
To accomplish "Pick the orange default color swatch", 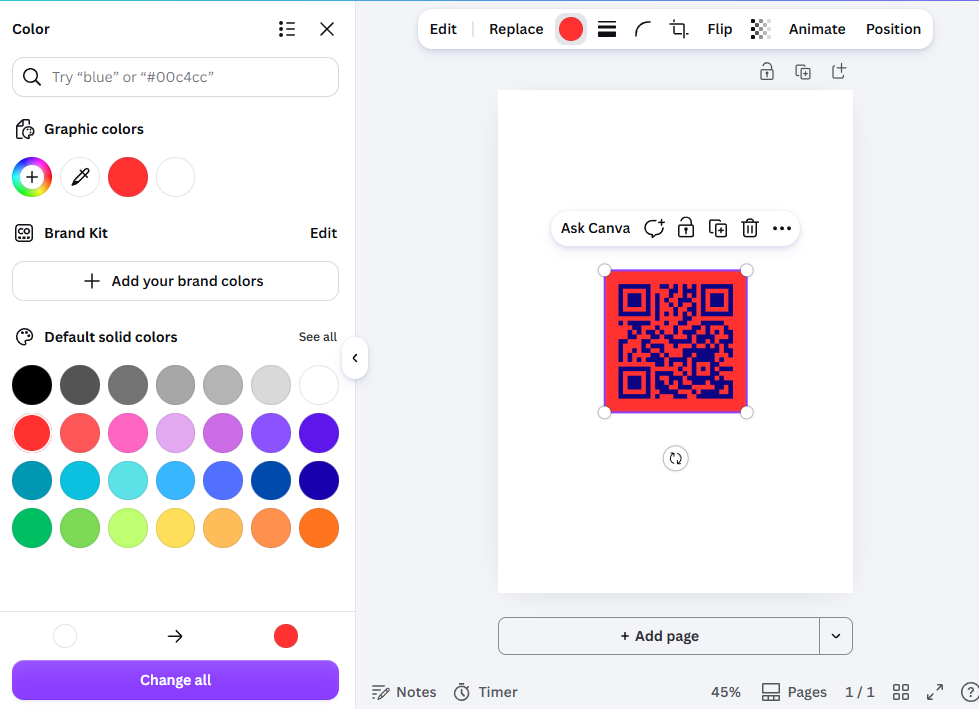I will click(319, 528).
